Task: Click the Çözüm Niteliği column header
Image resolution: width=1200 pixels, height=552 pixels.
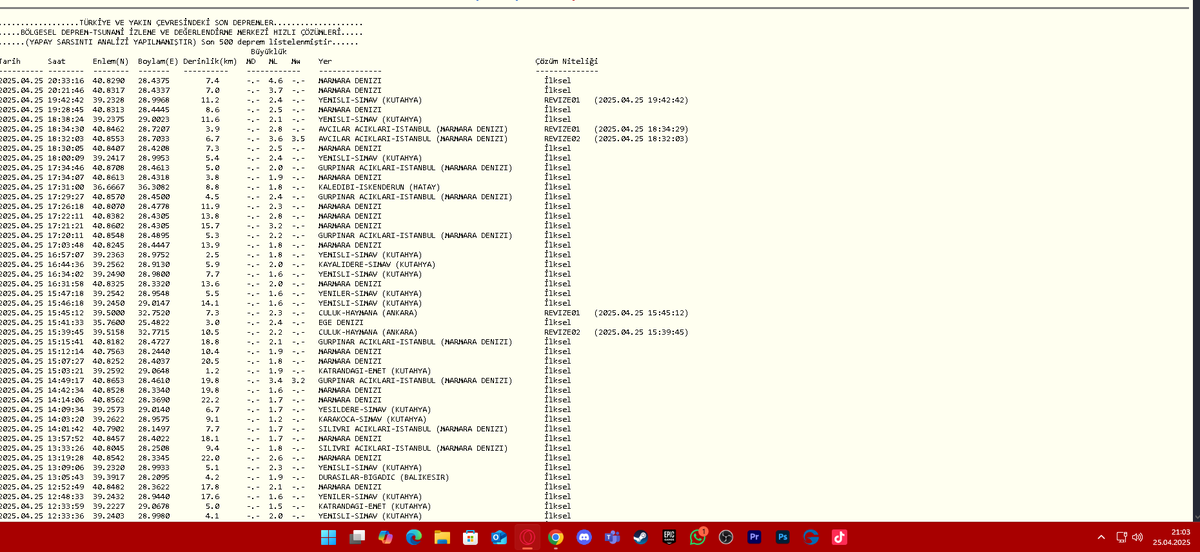Action: [566, 61]
